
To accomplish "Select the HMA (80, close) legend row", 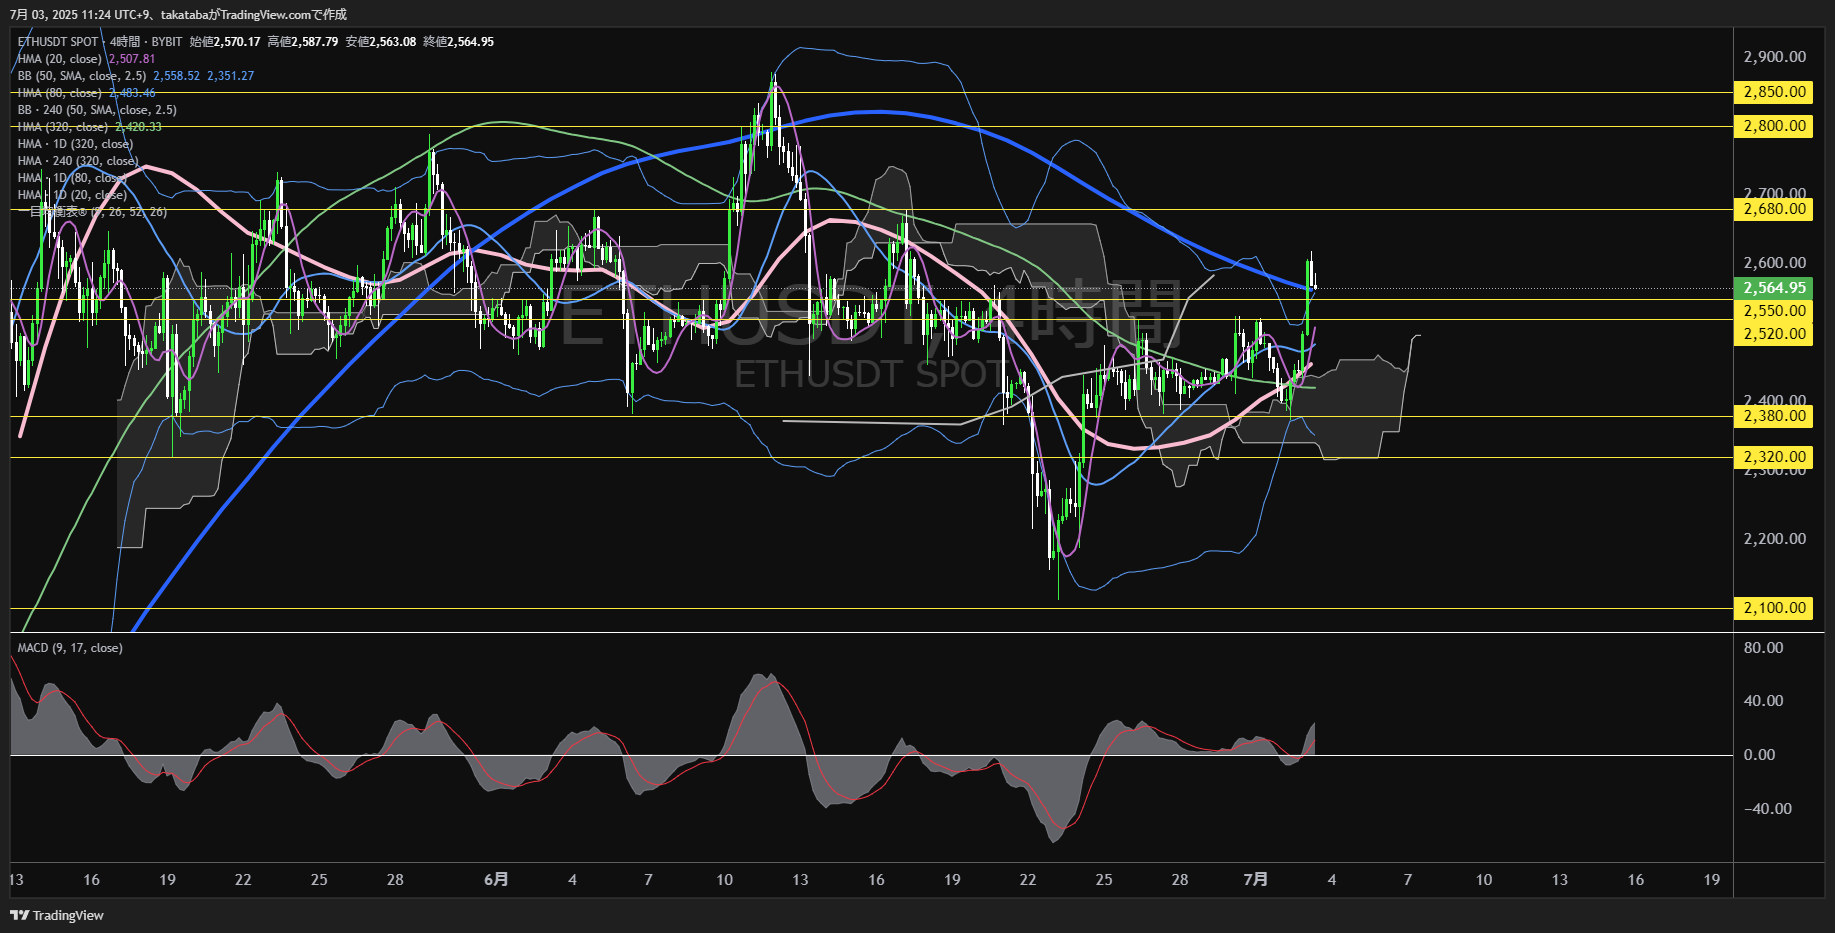I will coord(59,93).
